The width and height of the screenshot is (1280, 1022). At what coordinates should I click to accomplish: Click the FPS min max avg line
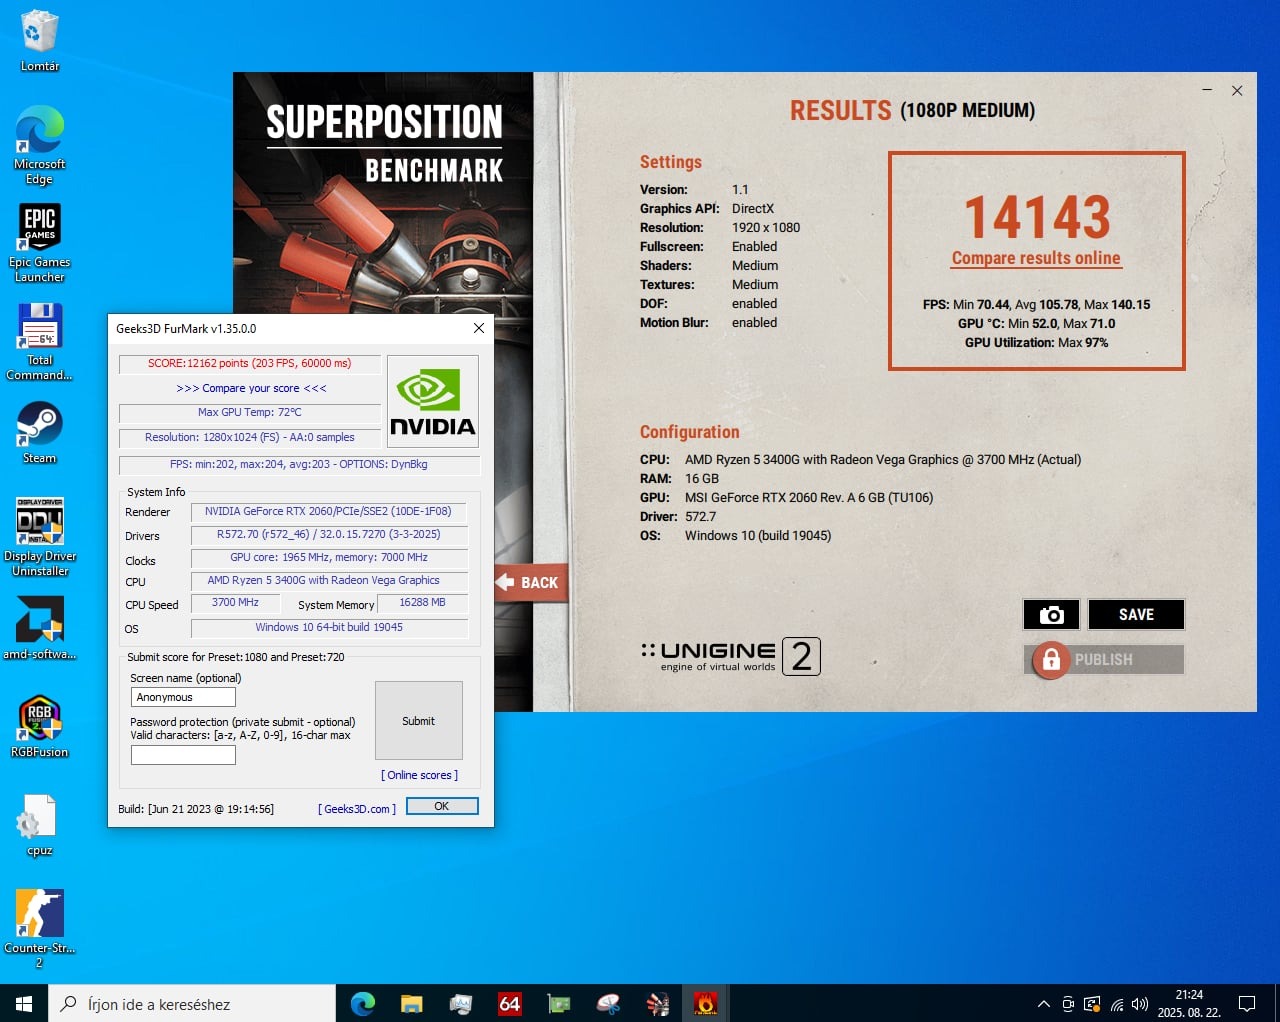pyautogui.click(x=299, y=464)
